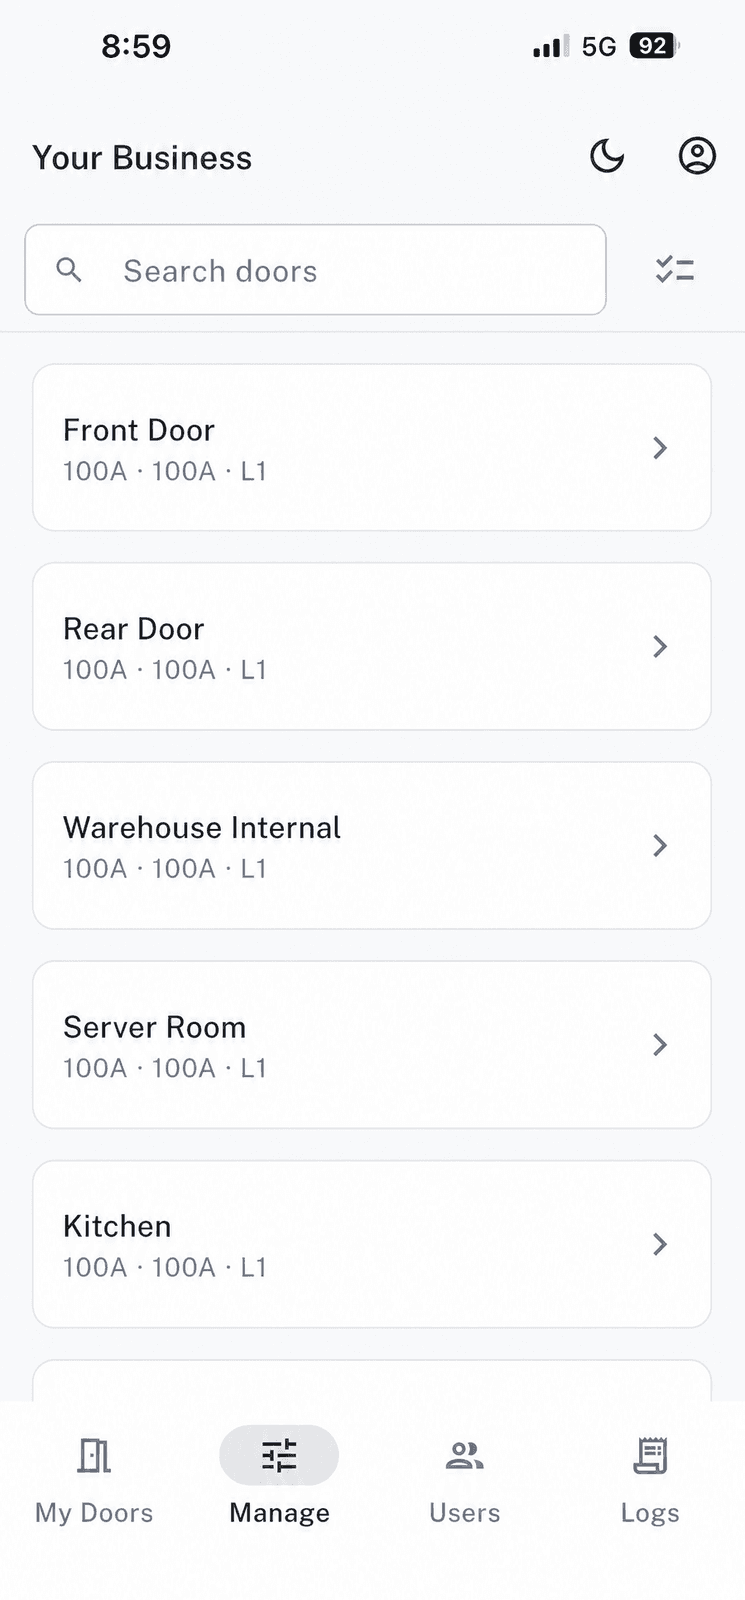Click the My Doors door icon
This screenshot has width=745, height=1600.
94,1455
